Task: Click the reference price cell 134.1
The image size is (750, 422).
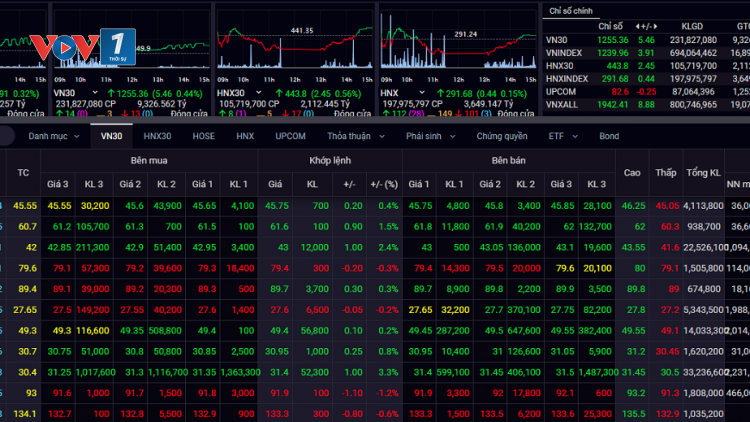Action: [x=24, y=414]
